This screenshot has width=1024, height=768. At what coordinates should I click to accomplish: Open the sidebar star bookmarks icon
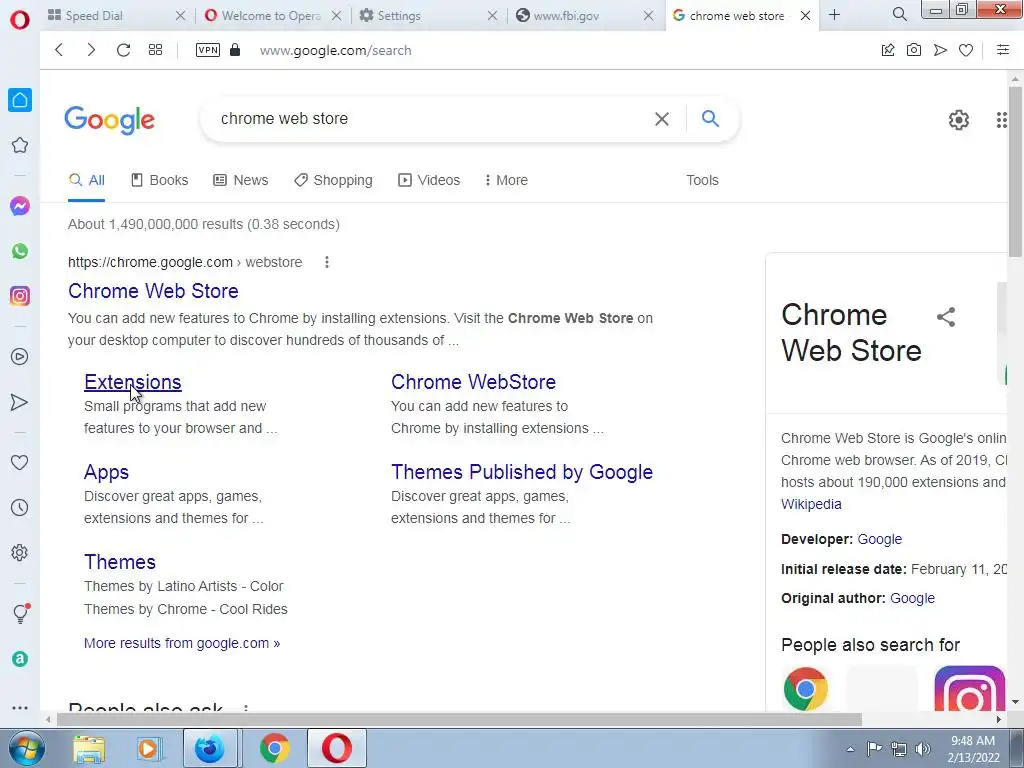pyautogui.click(x=20, y=145)
